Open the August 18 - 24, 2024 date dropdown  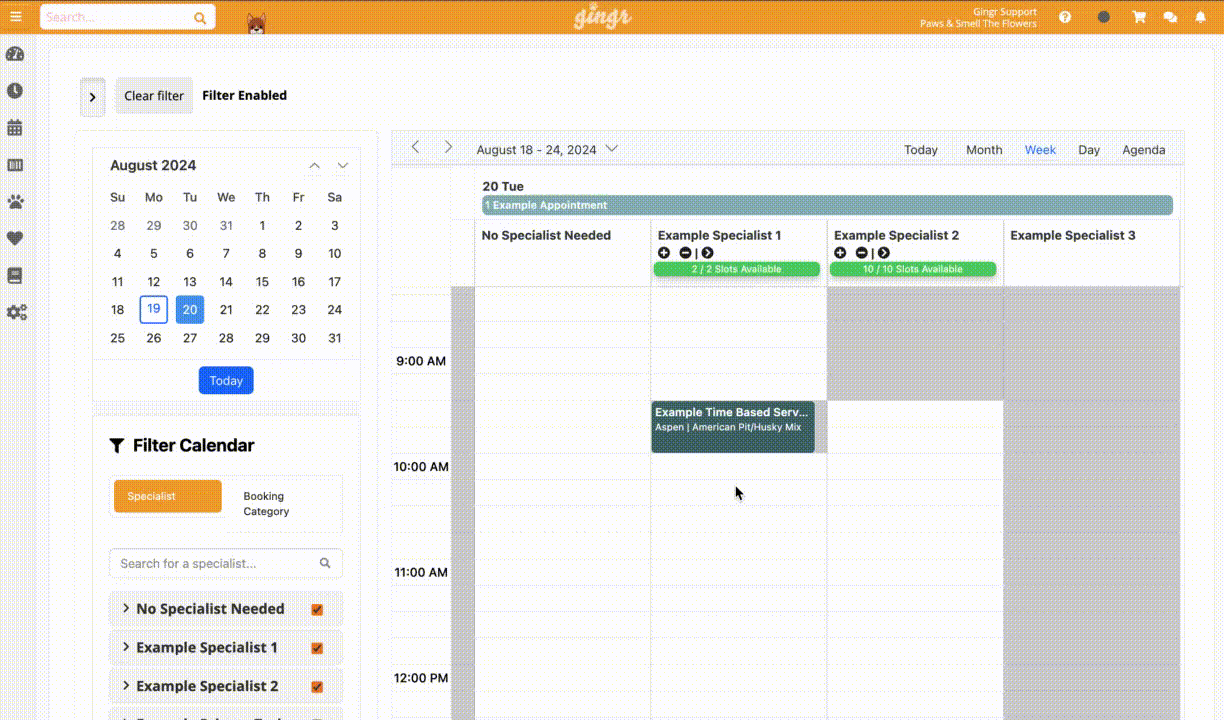547,150
